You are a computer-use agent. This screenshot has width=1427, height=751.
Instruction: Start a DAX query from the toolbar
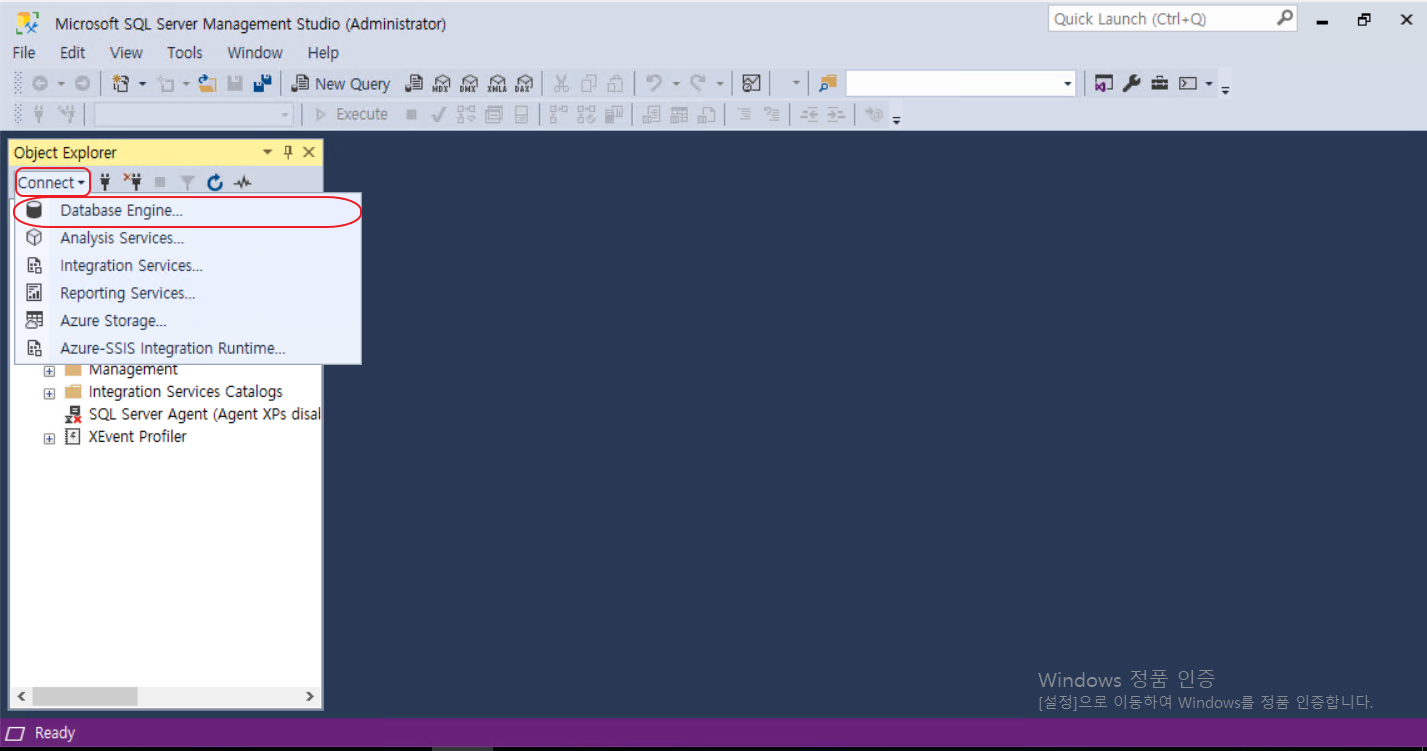pyautogui.click(x=524, y=84)
